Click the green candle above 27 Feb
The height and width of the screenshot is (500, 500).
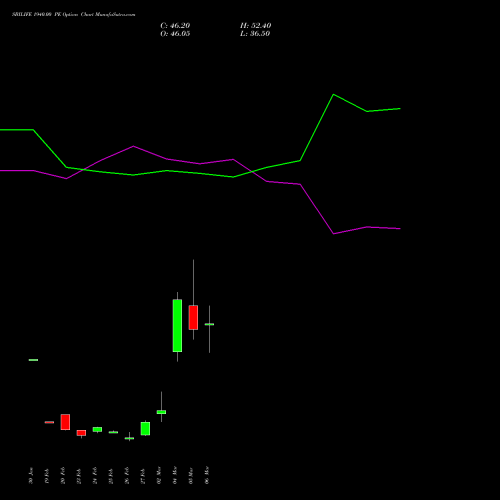145,428
